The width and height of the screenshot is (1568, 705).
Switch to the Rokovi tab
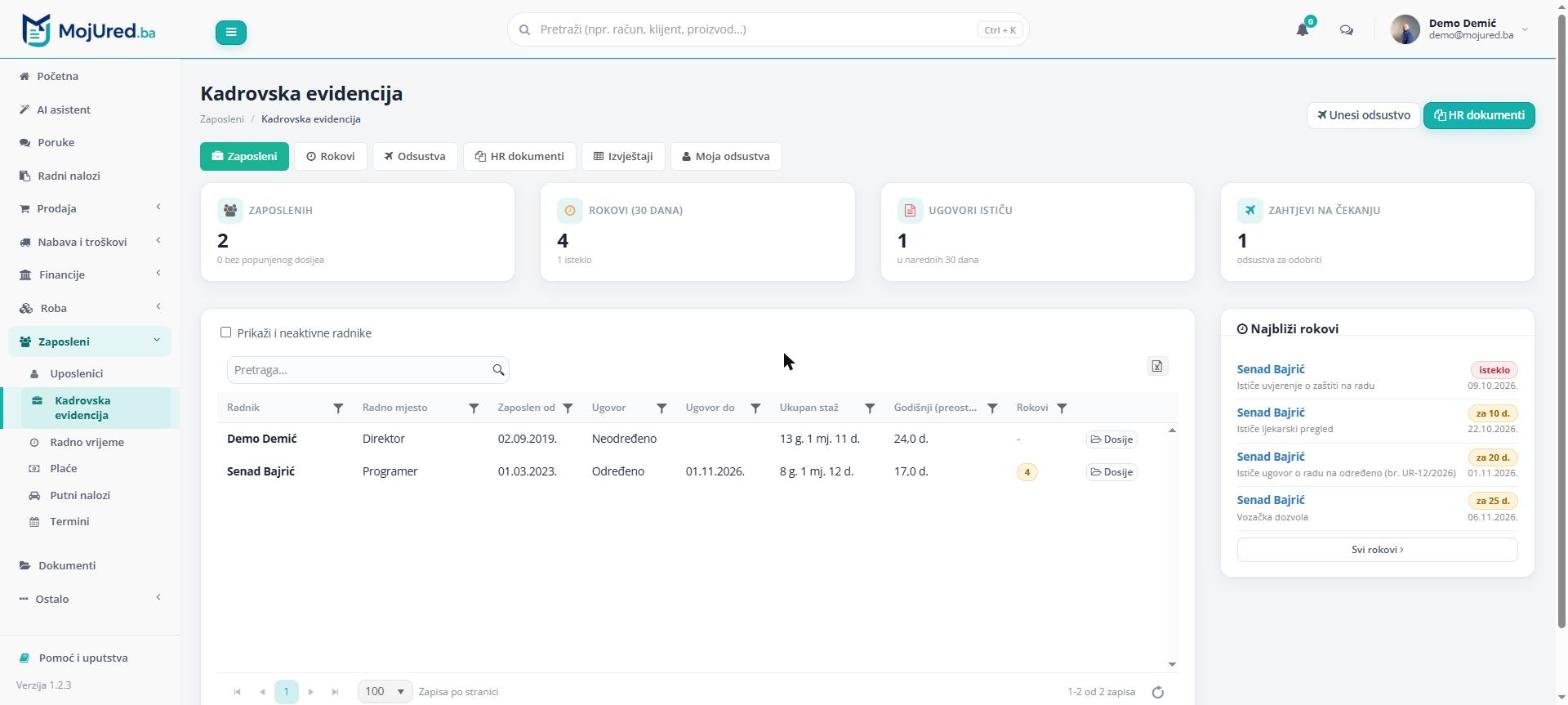330,156
